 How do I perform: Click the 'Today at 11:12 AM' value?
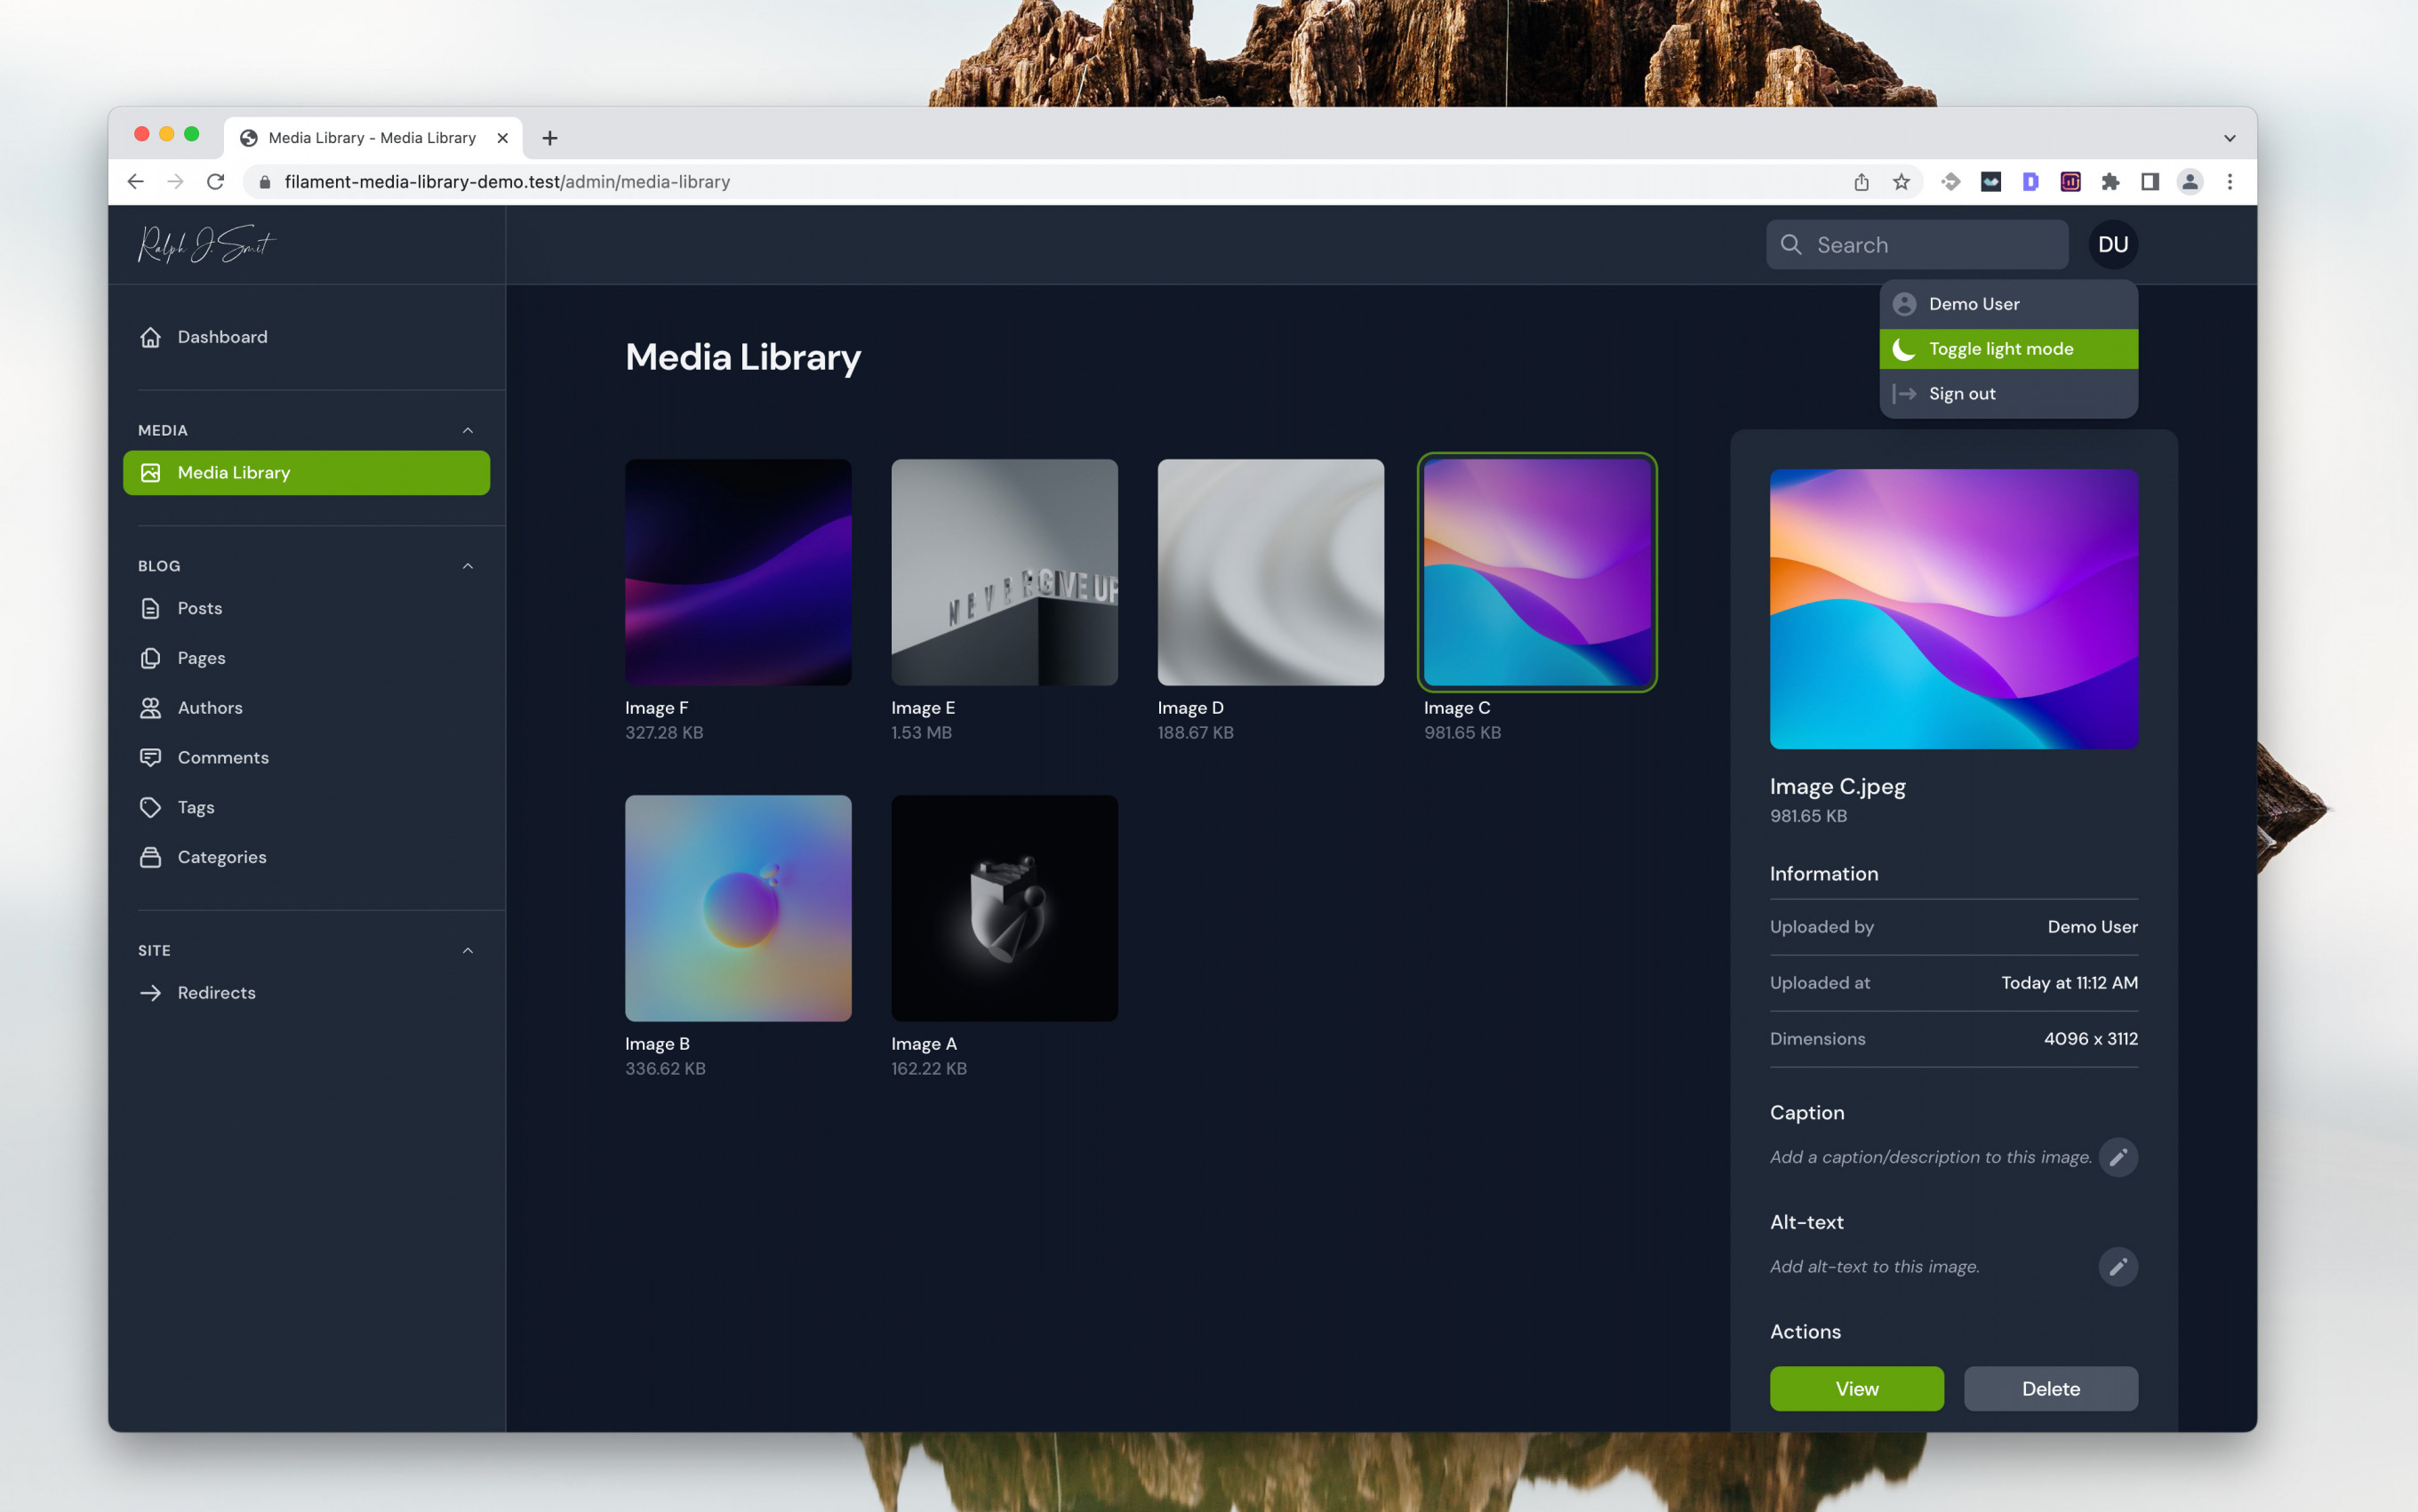coord(2069,983)
